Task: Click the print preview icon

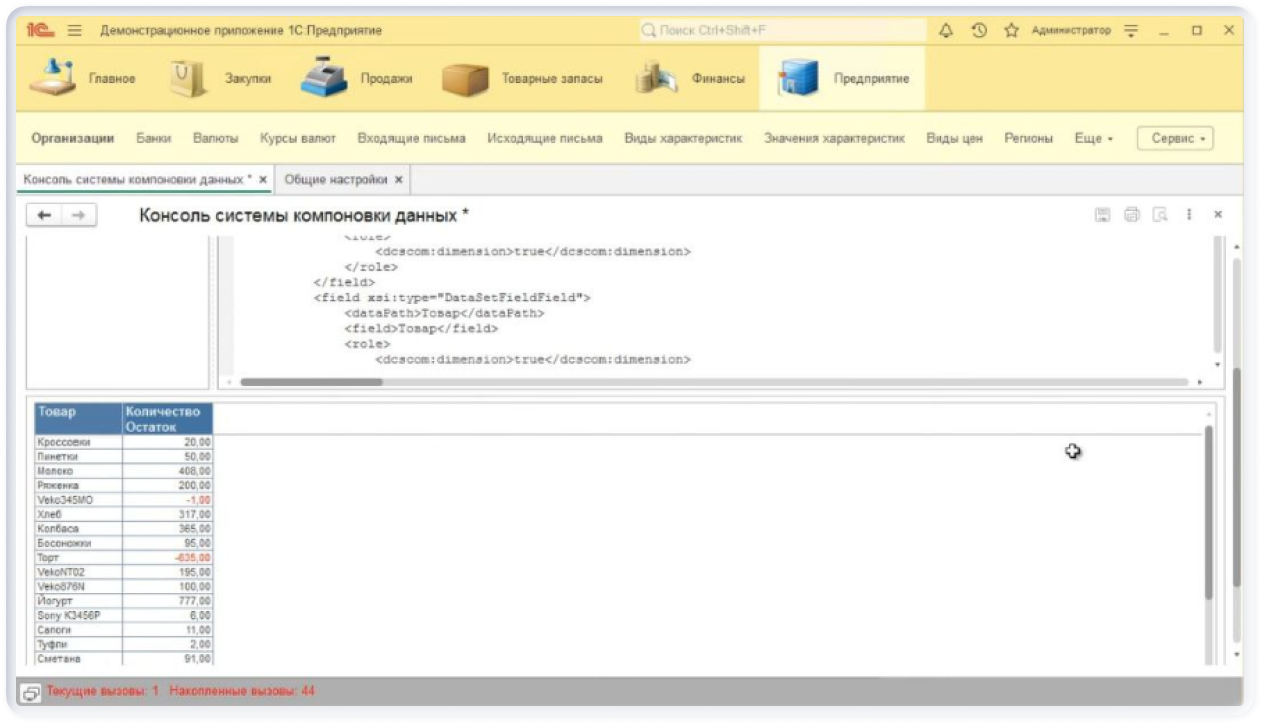Action: pos(1160,215)
